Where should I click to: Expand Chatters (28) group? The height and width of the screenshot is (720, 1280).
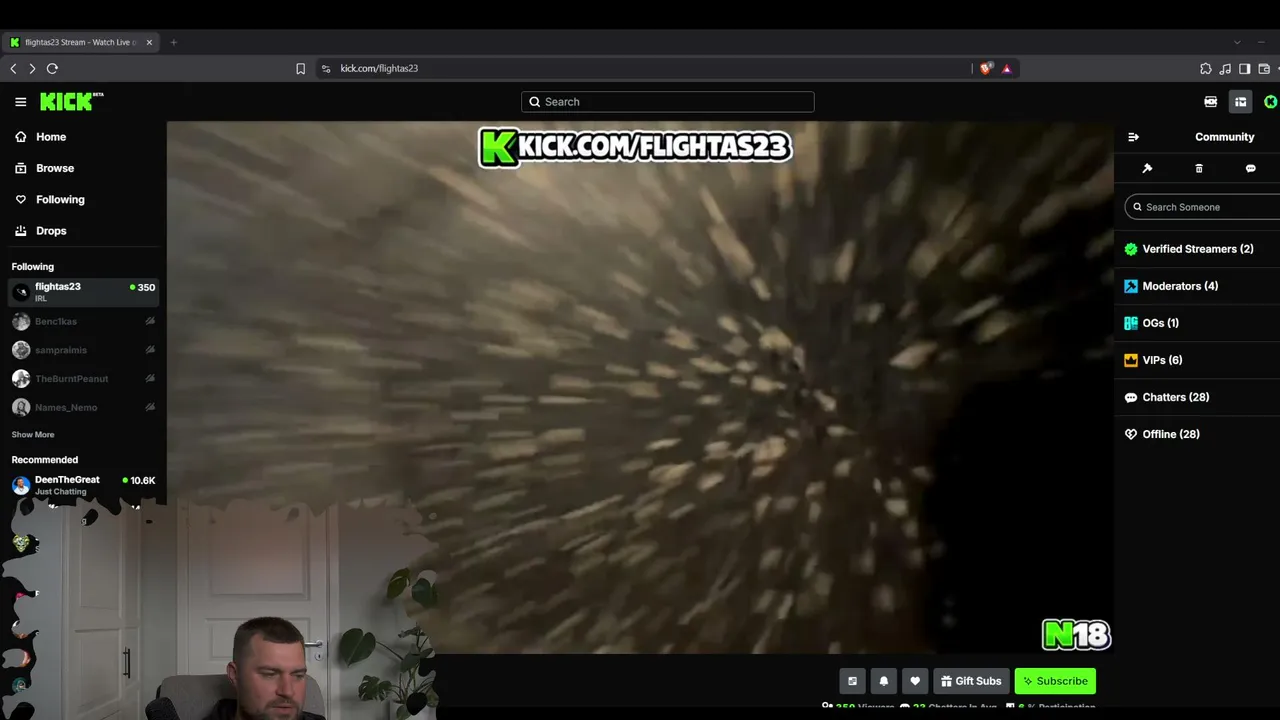(x=1197, y=397)
